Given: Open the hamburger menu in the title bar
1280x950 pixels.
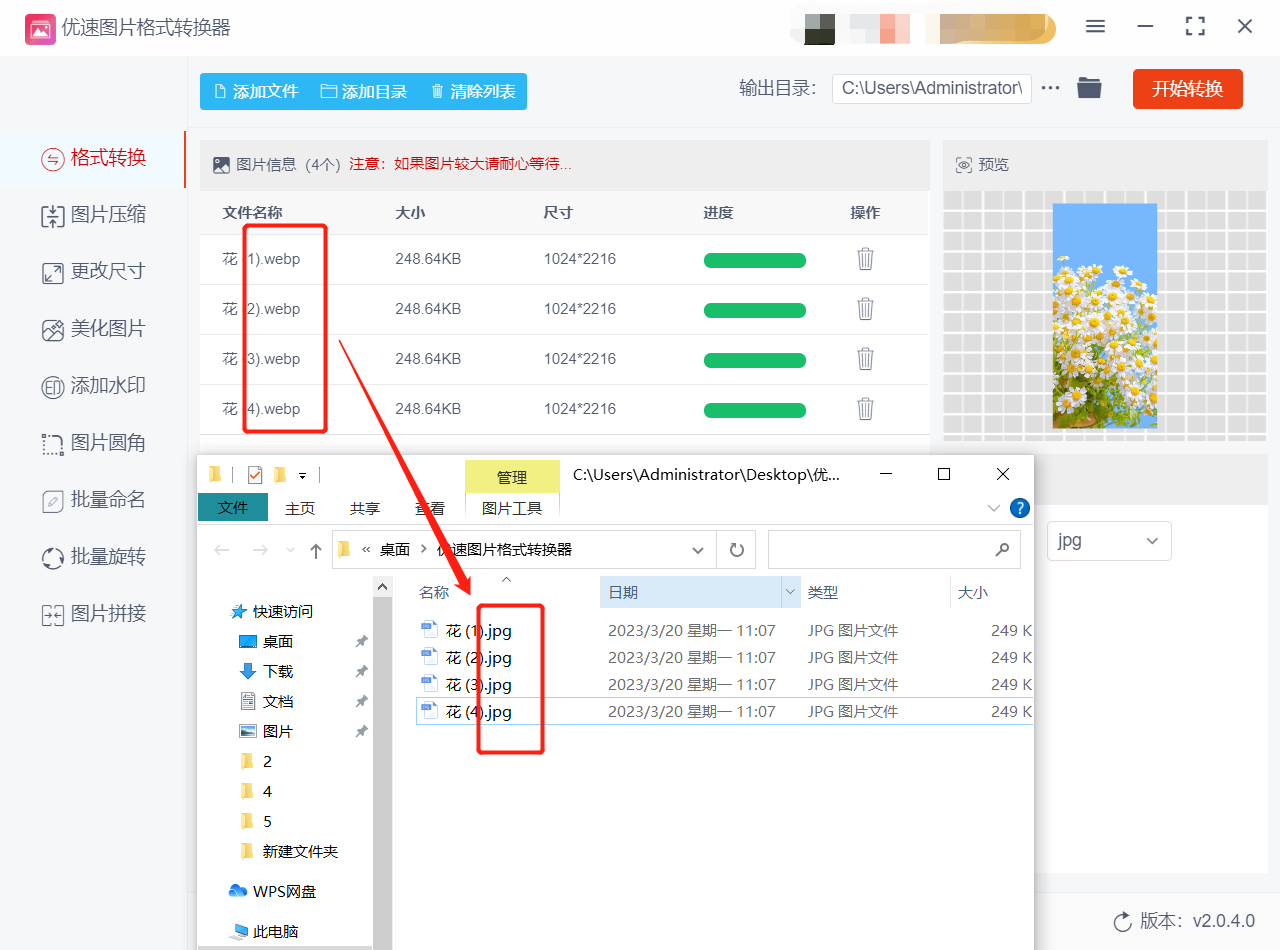Looking at the screenshot, I should click(1095, 27).
